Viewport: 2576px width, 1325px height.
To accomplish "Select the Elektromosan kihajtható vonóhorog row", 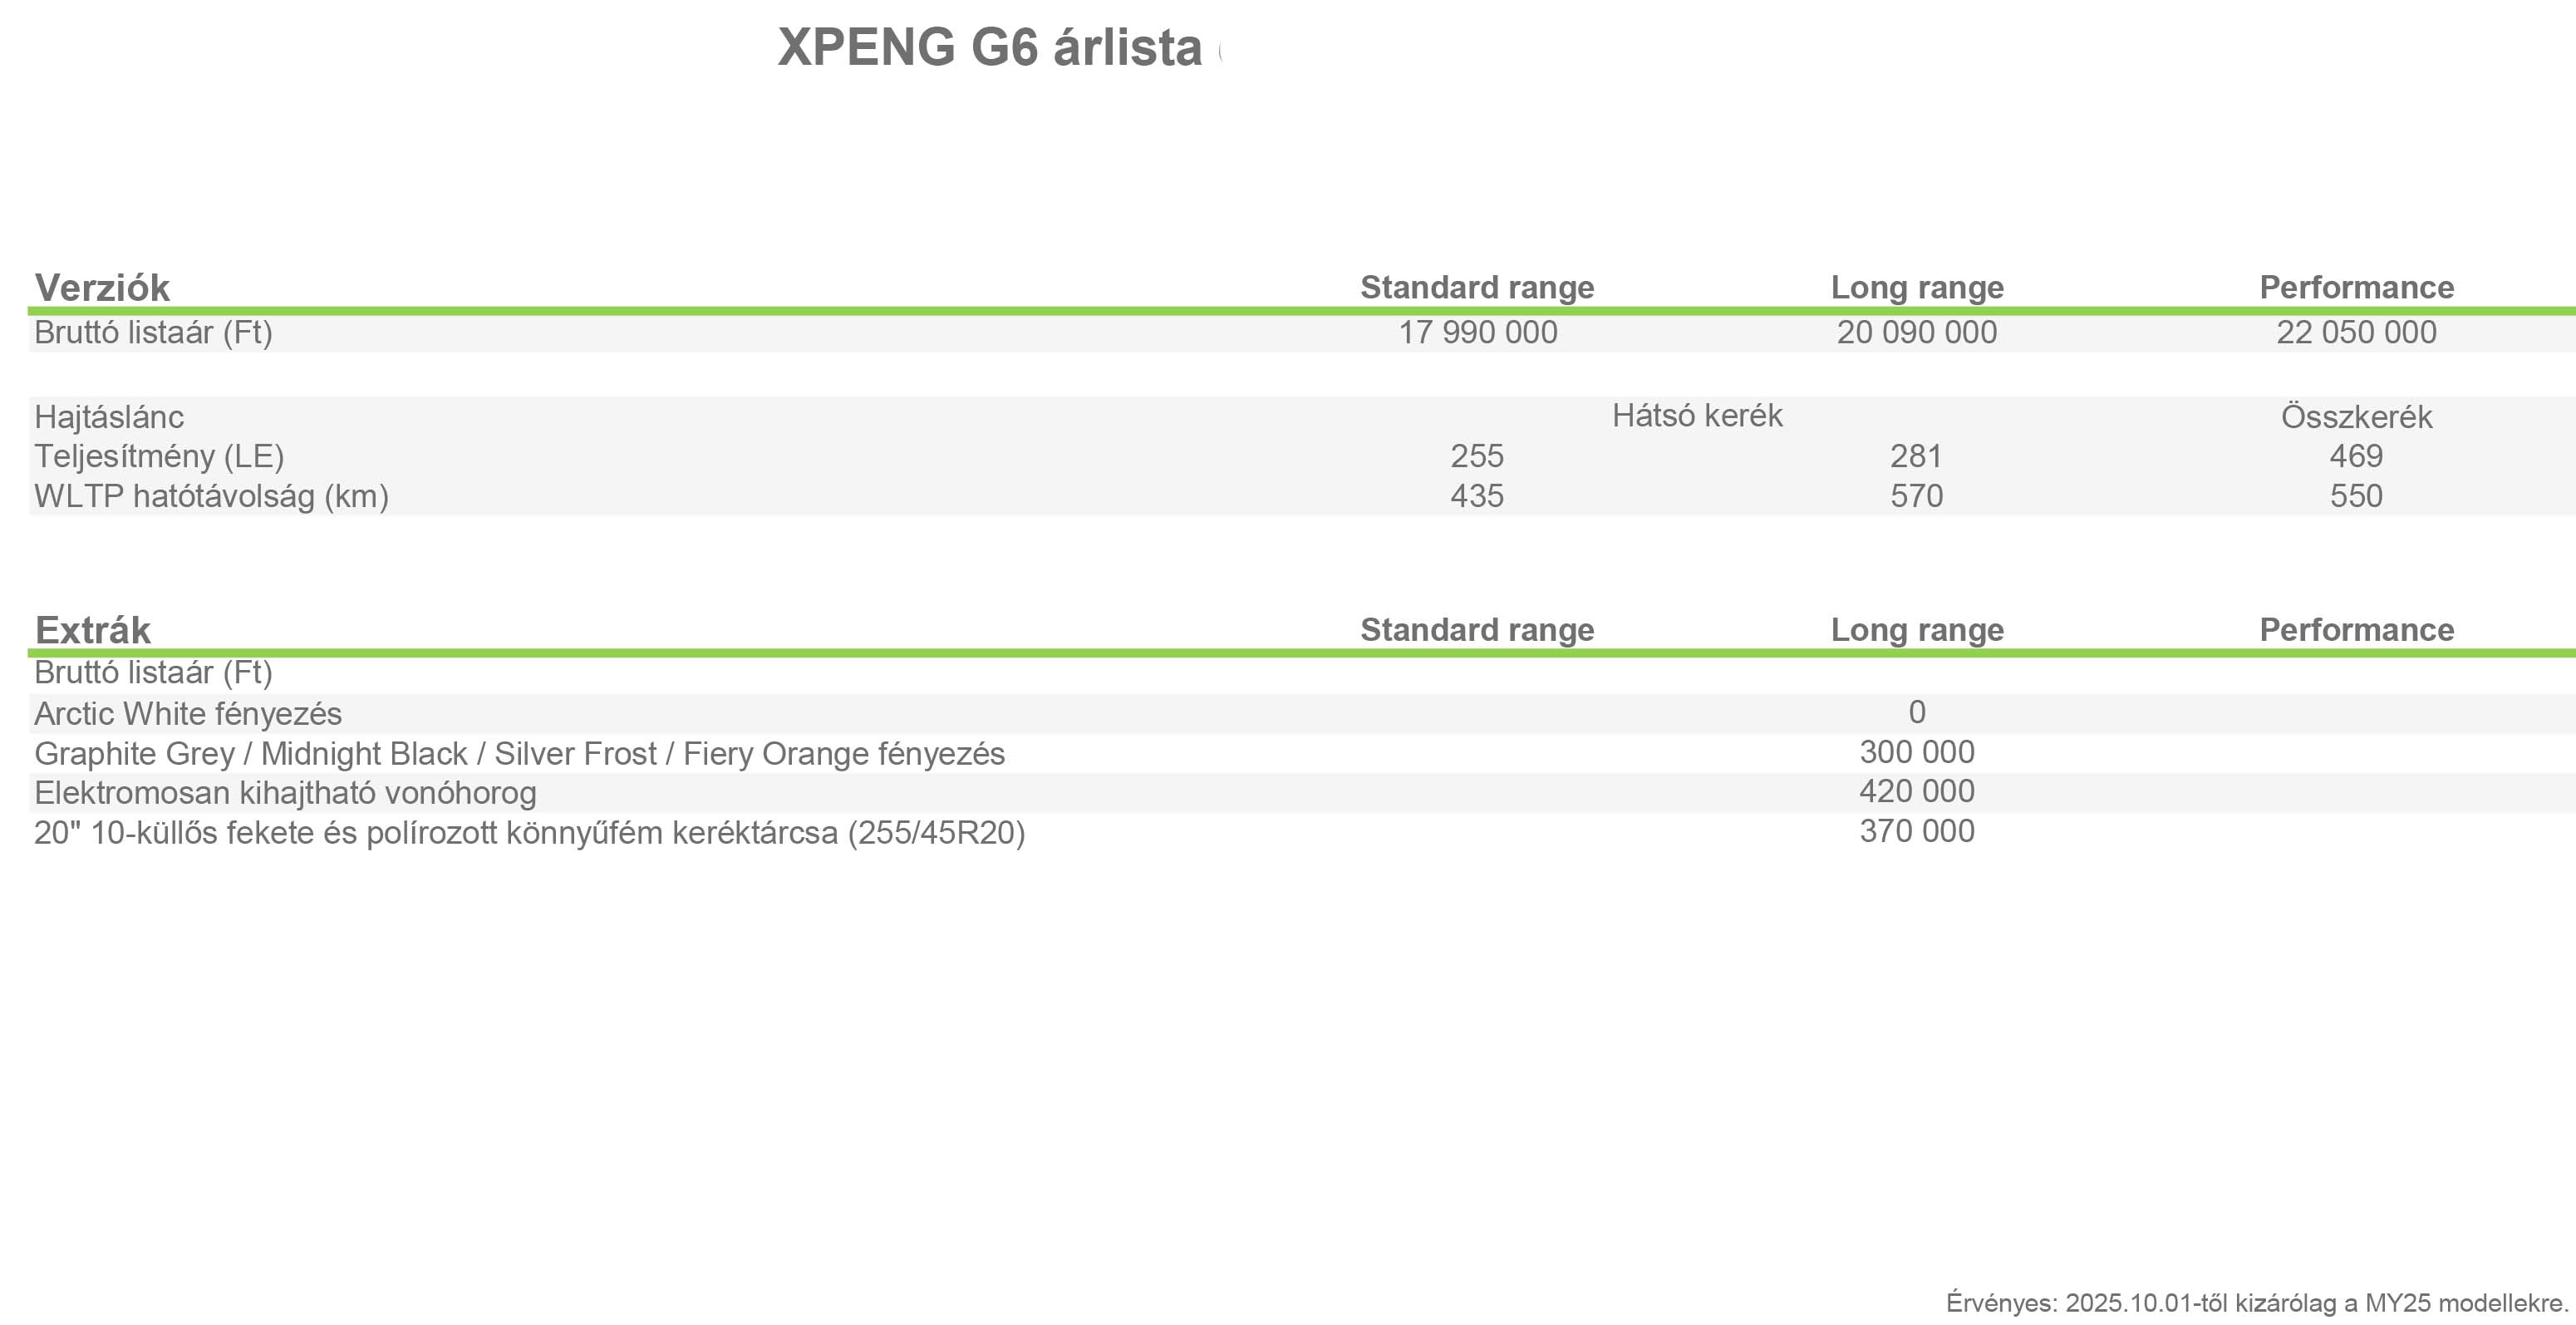I will coord(1302,793).
